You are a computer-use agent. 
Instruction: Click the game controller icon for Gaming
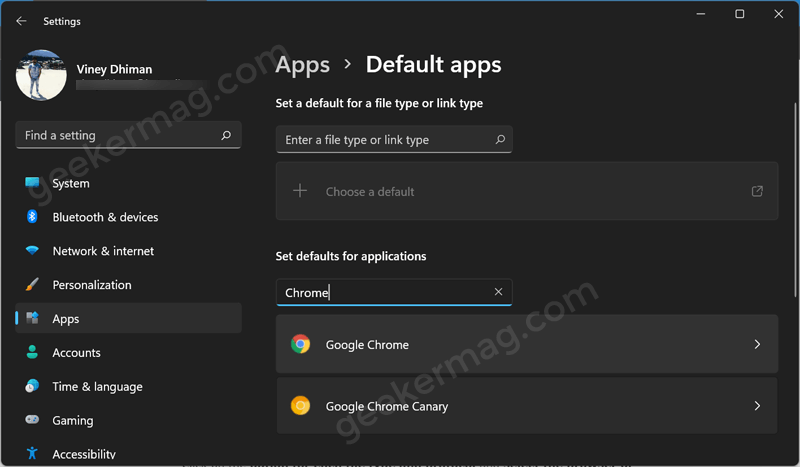point(32,420)
